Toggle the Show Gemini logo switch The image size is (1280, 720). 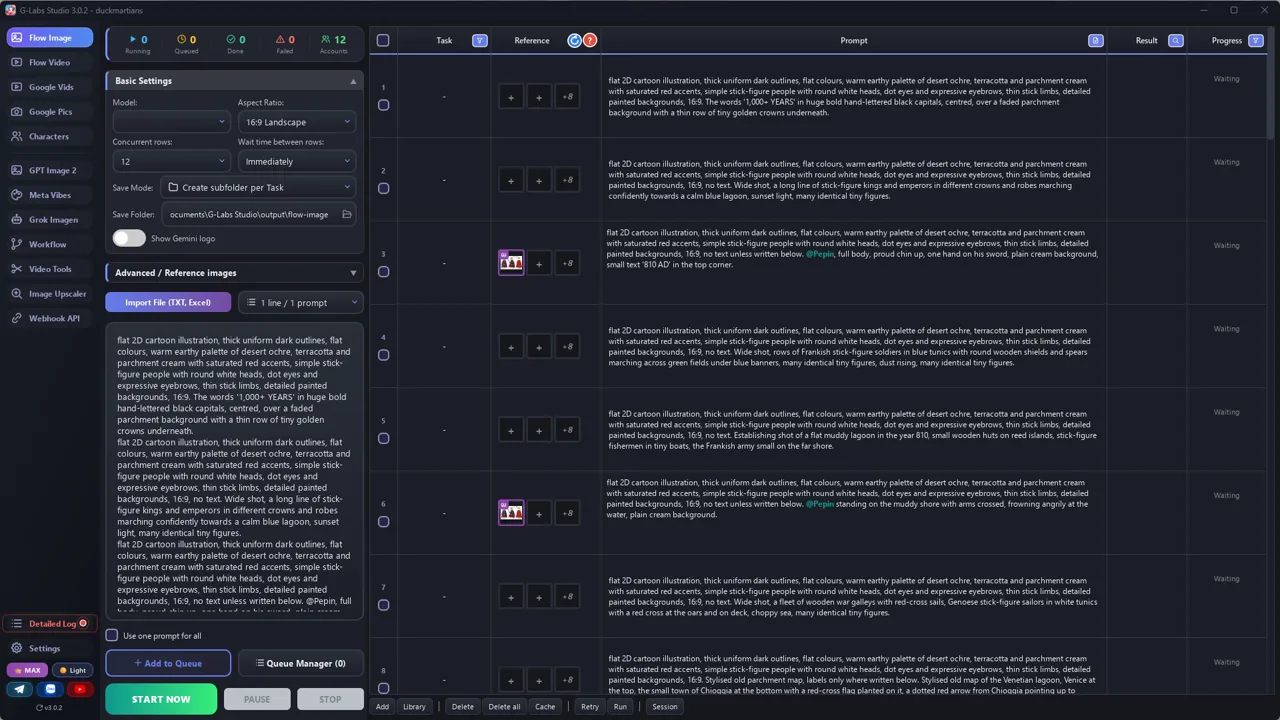coord(128,238)
